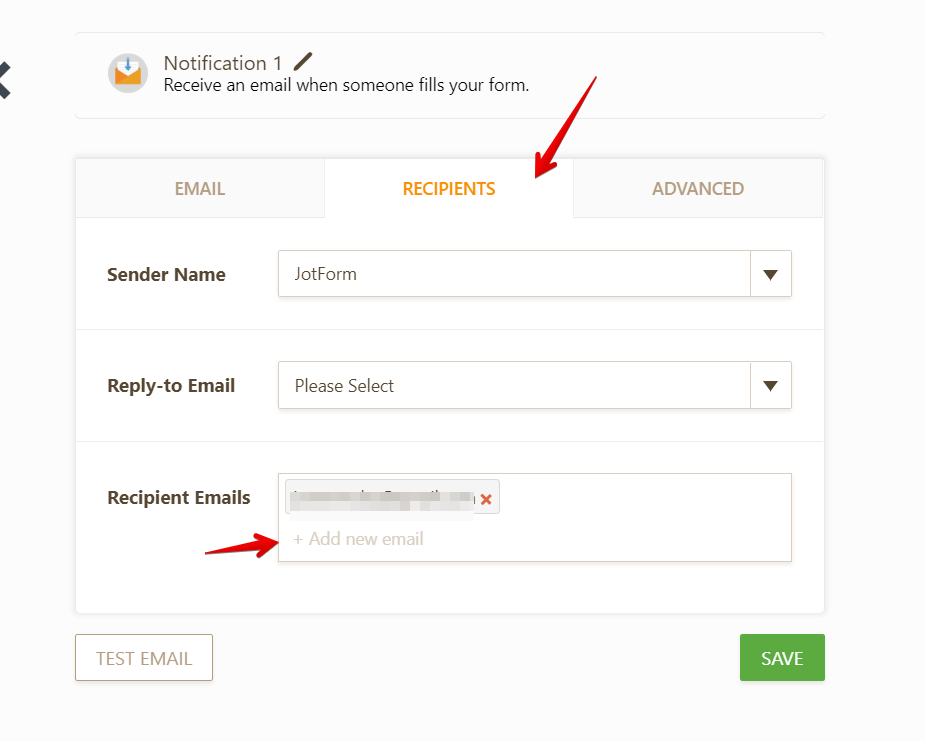This screenshot has width=925, height=741.
Task: Remove the recipient email with red x
Action: [486, 499]
